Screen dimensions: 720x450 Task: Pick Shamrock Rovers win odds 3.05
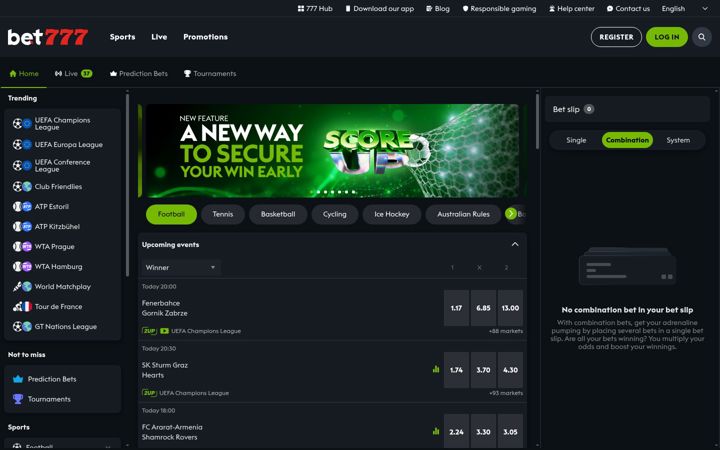[x=511, y=432]
